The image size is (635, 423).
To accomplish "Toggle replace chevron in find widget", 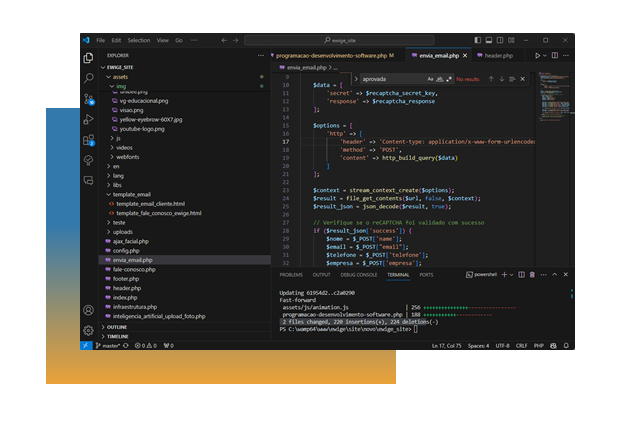I will [x=355, y=78].
